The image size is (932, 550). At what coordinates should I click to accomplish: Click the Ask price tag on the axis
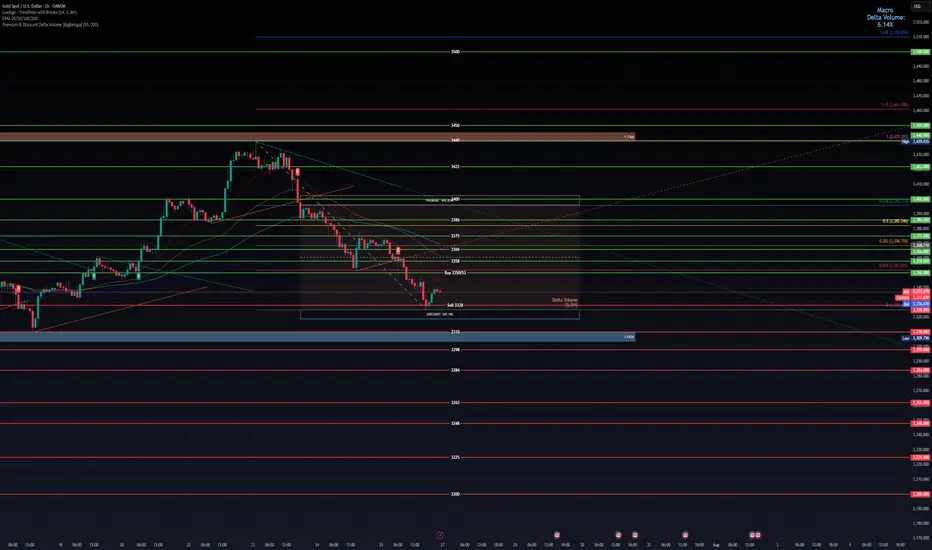916,291
